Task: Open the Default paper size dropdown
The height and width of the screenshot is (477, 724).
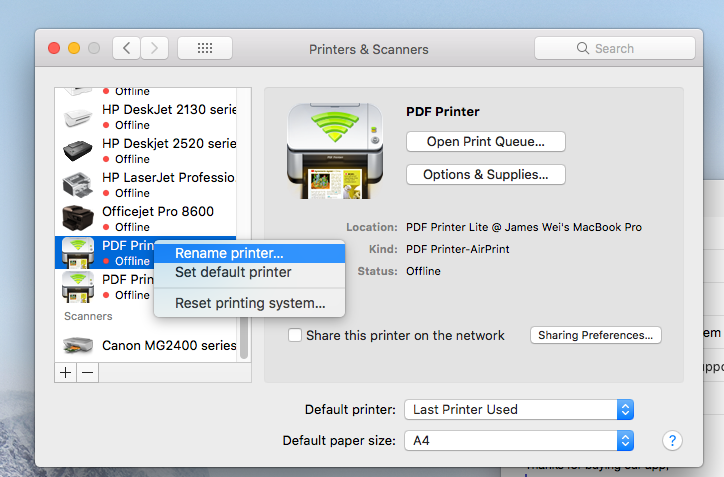Action: [519, 441]
